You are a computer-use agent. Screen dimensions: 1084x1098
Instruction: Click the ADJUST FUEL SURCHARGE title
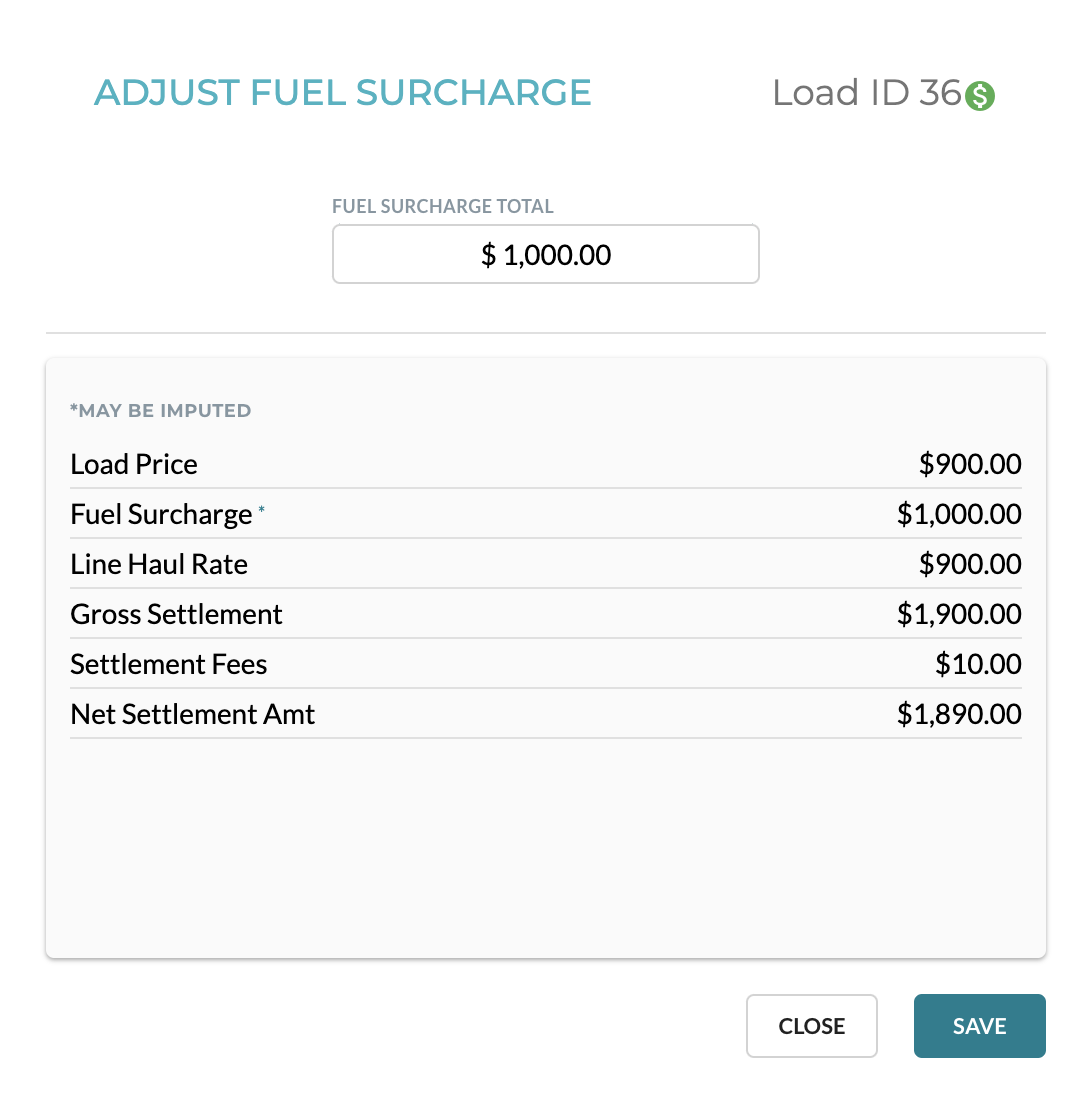point(342,93)
